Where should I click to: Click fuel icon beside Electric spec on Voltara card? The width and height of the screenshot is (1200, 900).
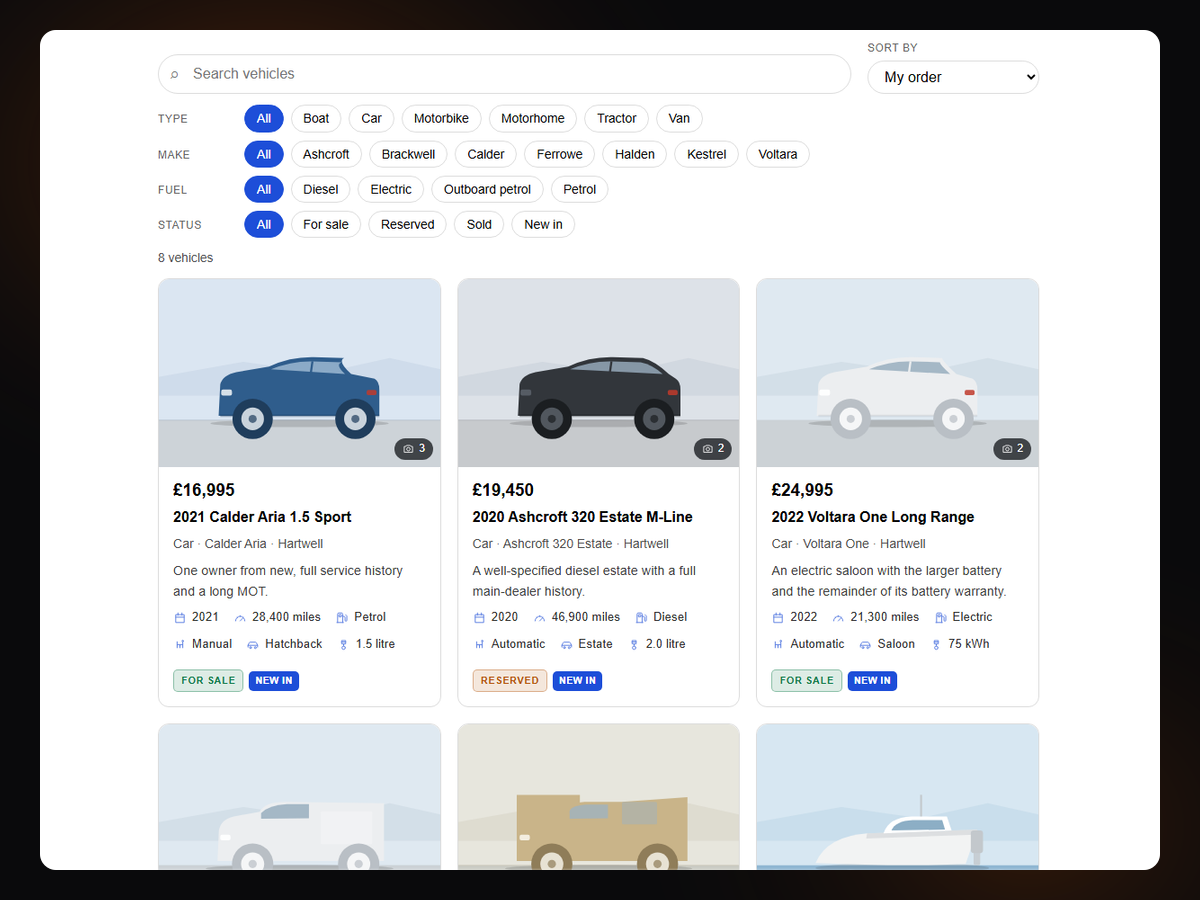click(x=941, y=618)
